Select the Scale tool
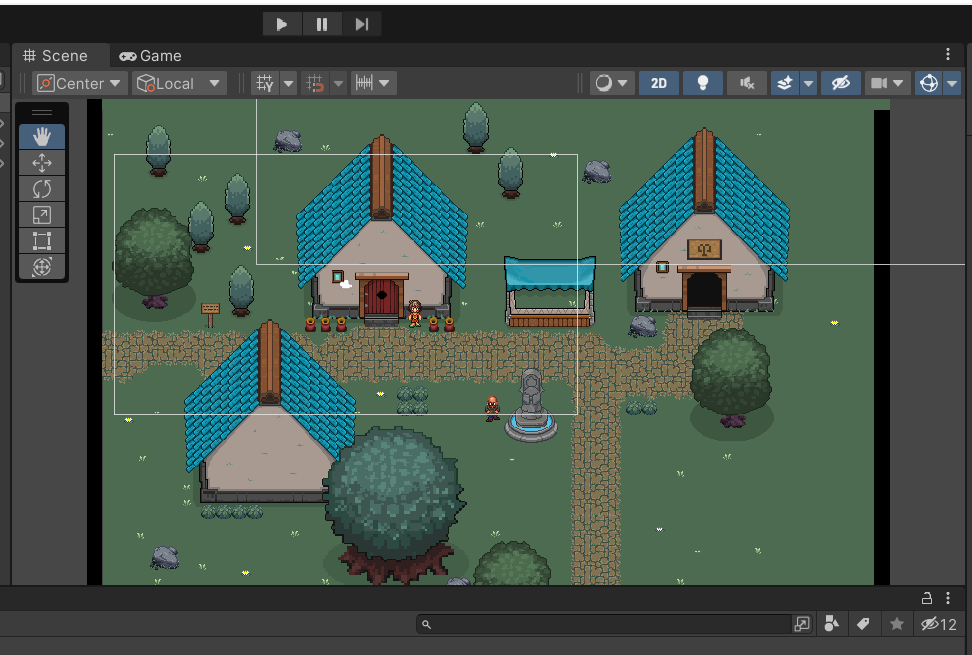Screen dimensions: 972x655 (42, 215)
